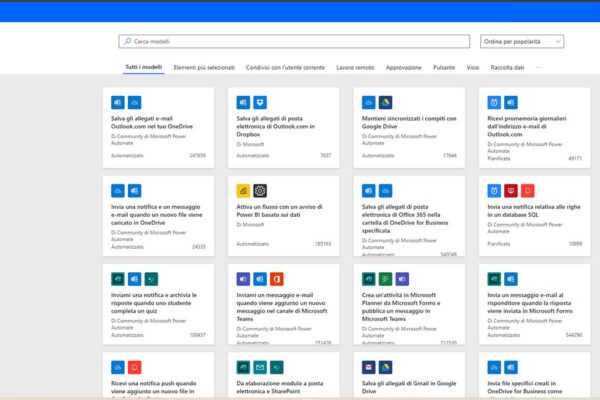Click Outlook icon on OneDrive attachments card
Viewport: 600px width, 400px height.
click(x=117, y=102)
